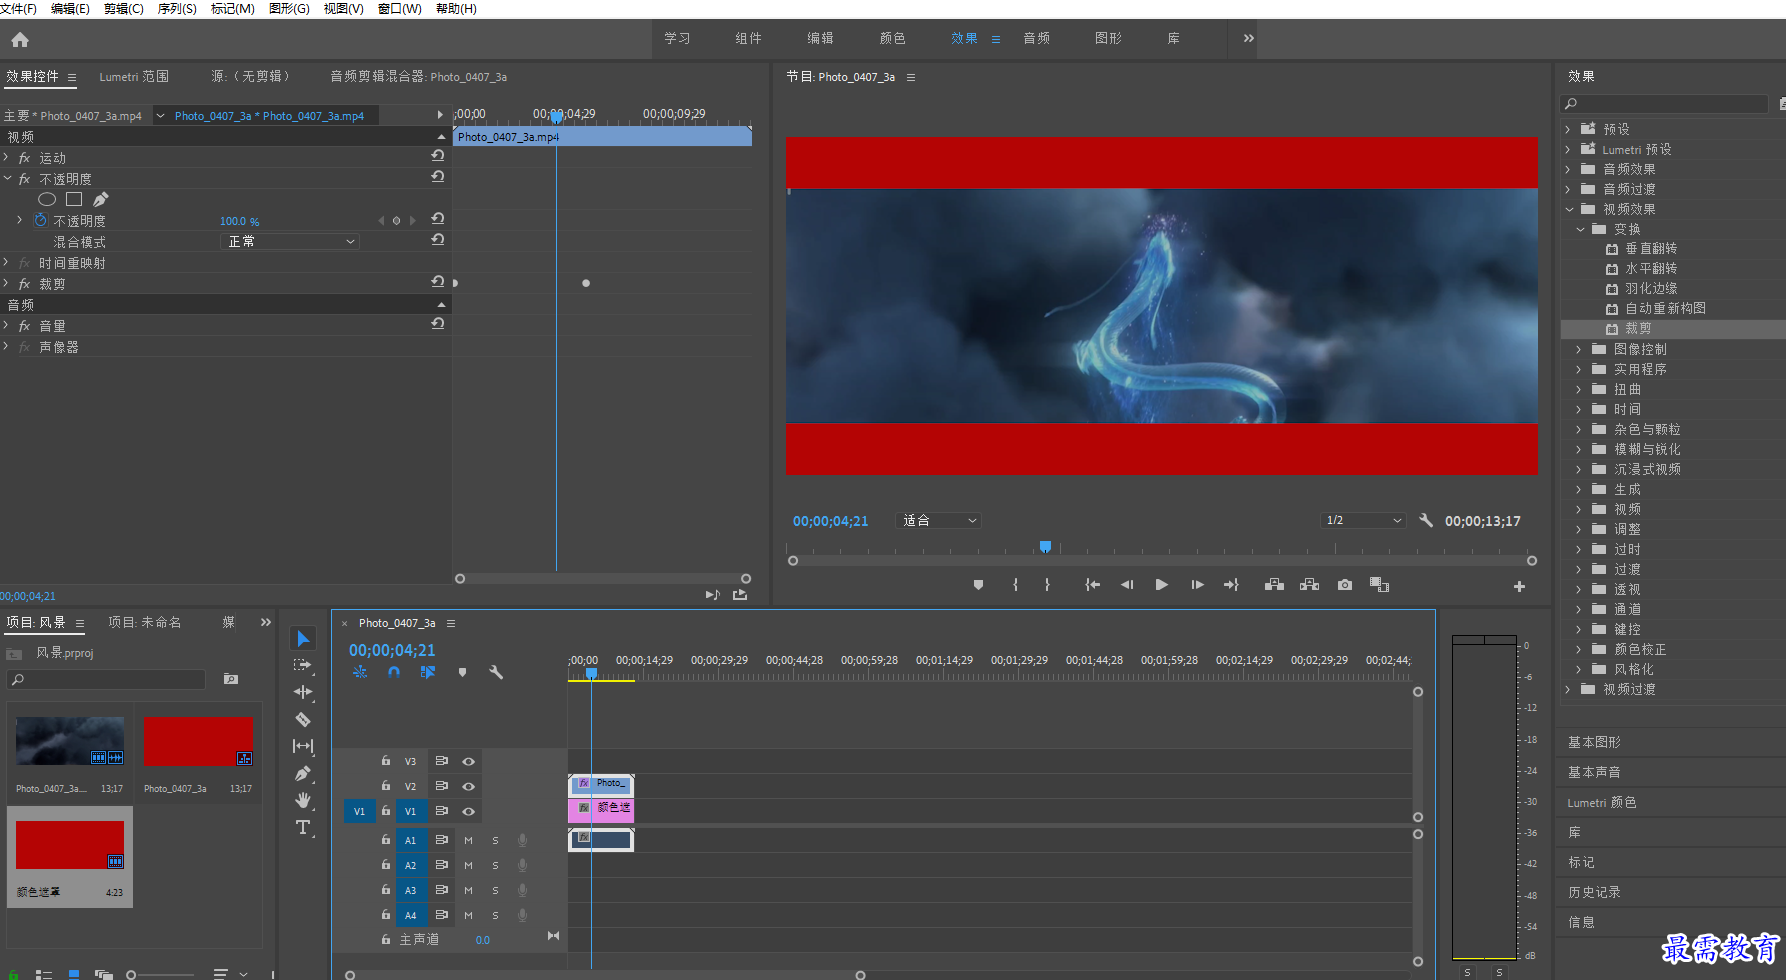The image size is (1786, 980).
Task: Expand the Video Transitions folder
Action: pyautogui.click(x=1569, y=689)
